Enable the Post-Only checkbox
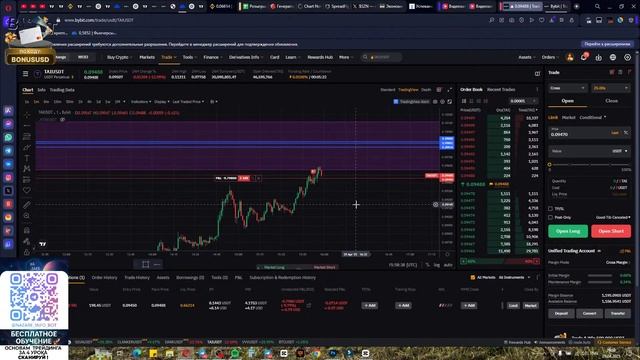The width and height of the screenshot is (640, 360). pyautogui.click(x=550, y=218)
